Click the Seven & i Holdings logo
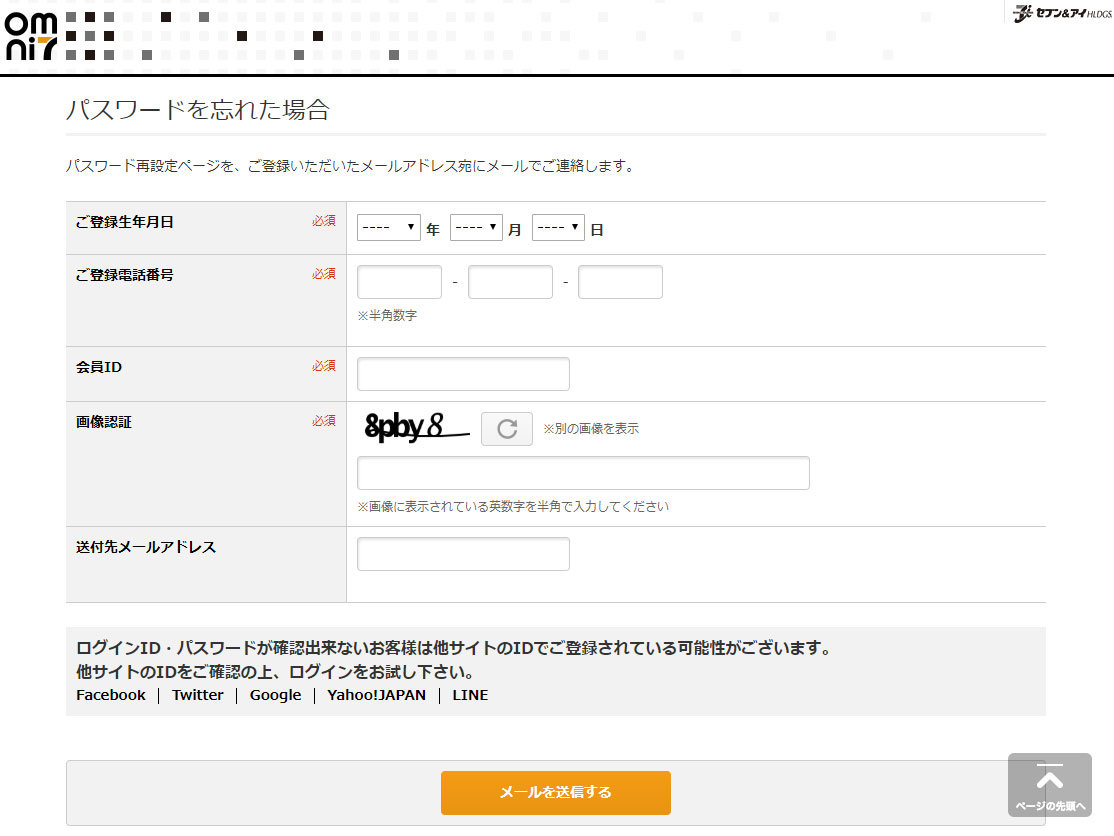The image size is (1114, 836). pyautogui.click(x=1061, y=14)
